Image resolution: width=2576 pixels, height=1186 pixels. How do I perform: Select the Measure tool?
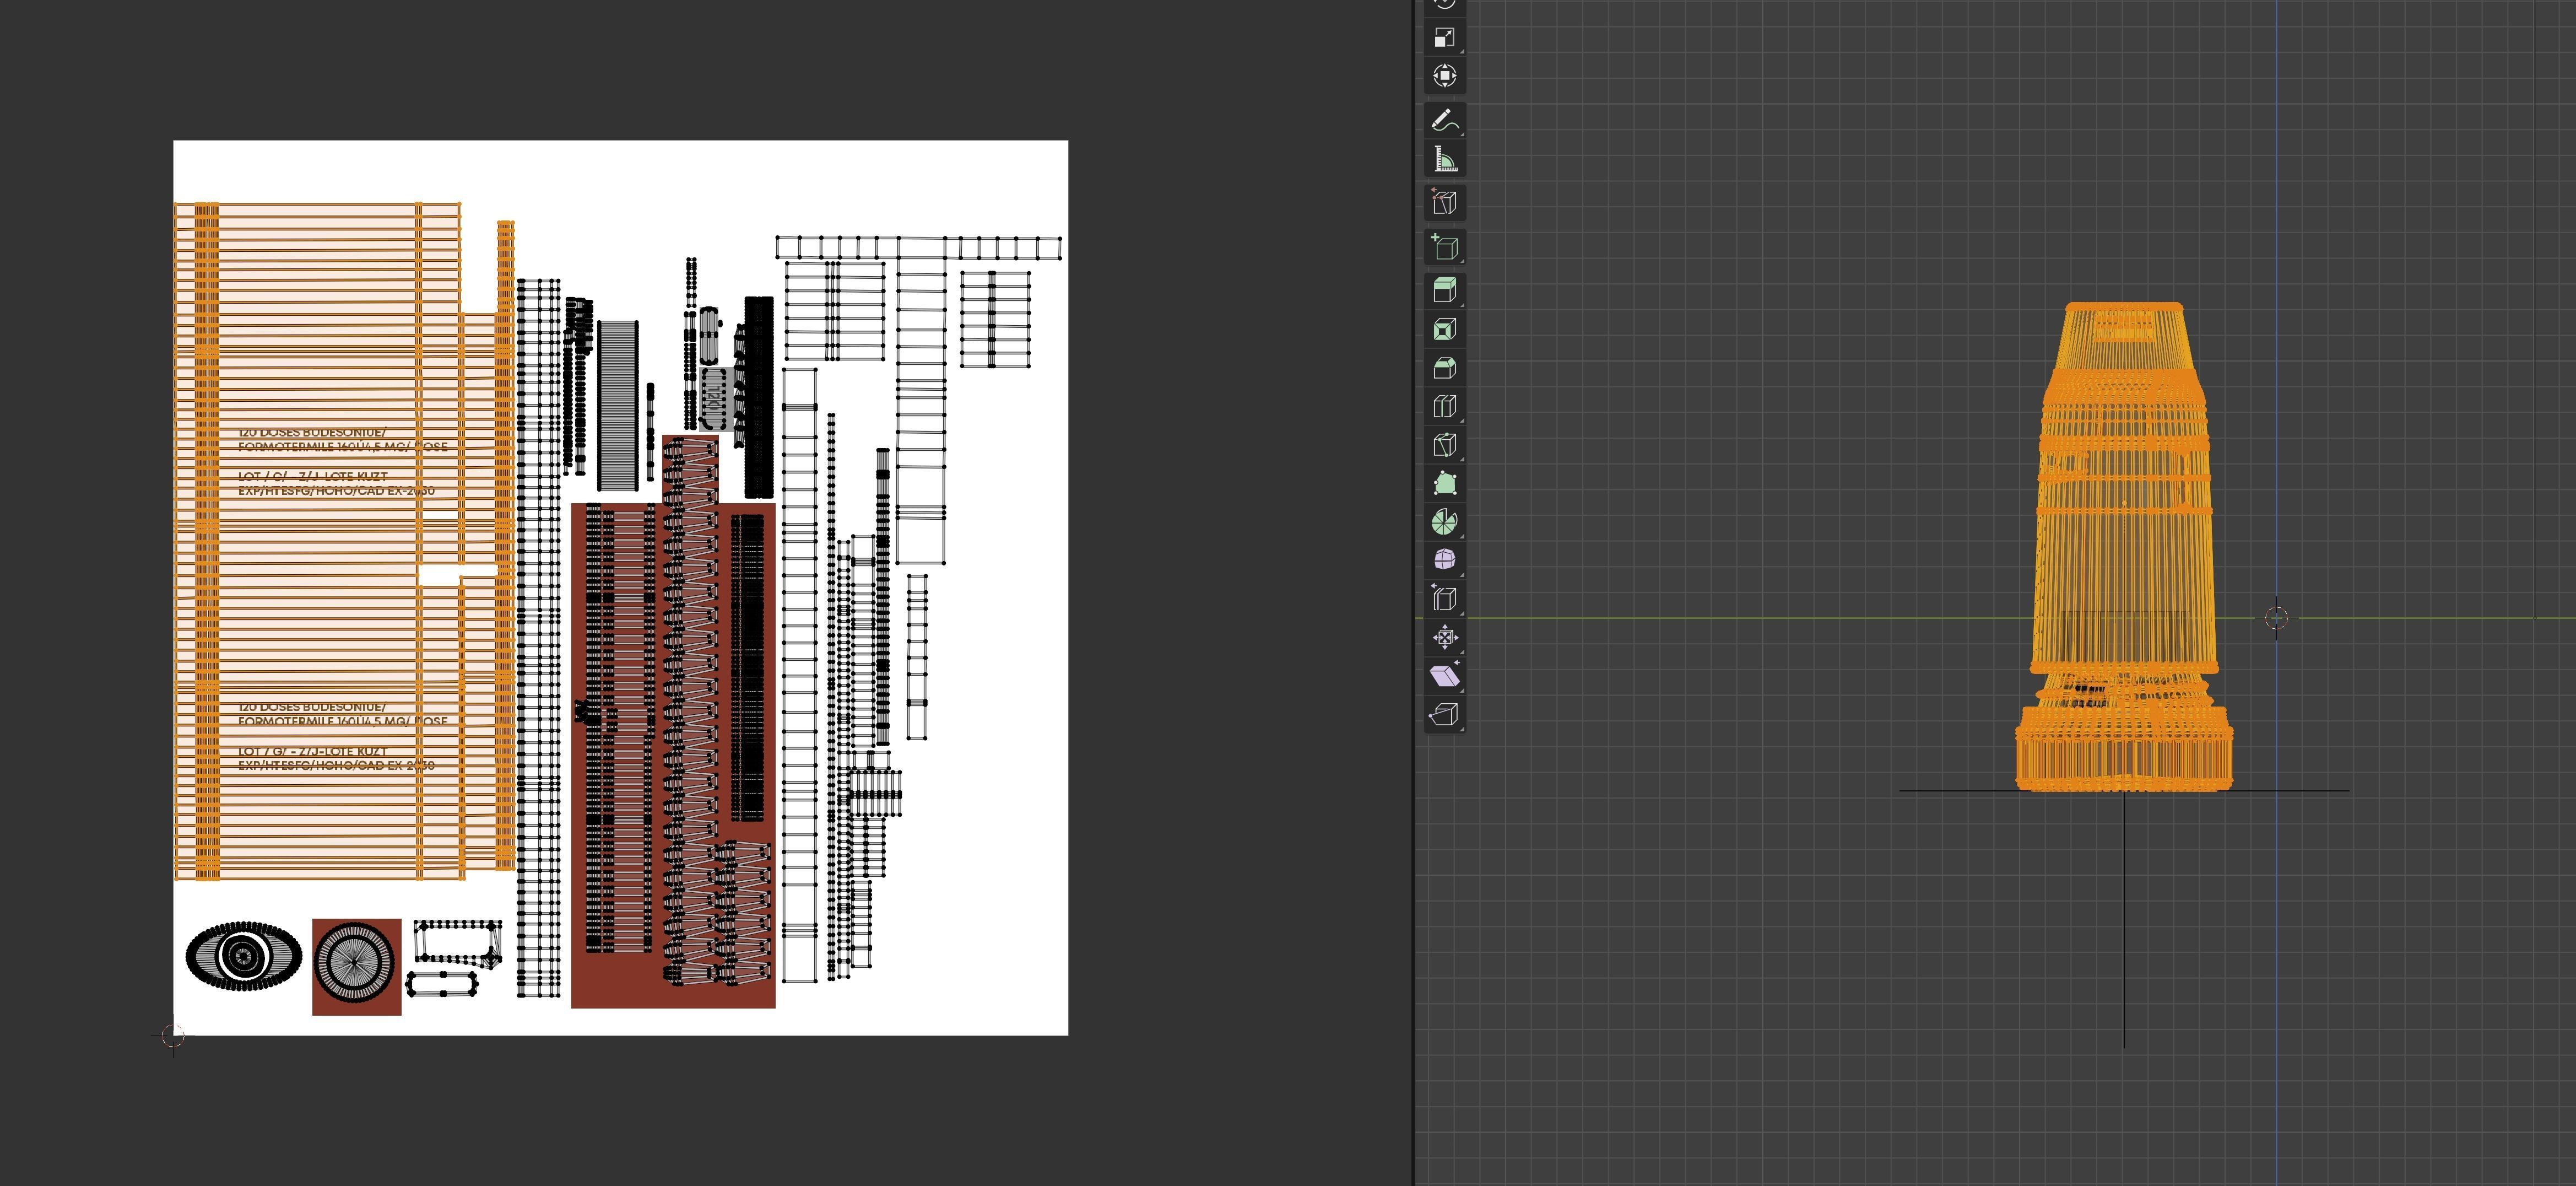[x=1444, y=159]
